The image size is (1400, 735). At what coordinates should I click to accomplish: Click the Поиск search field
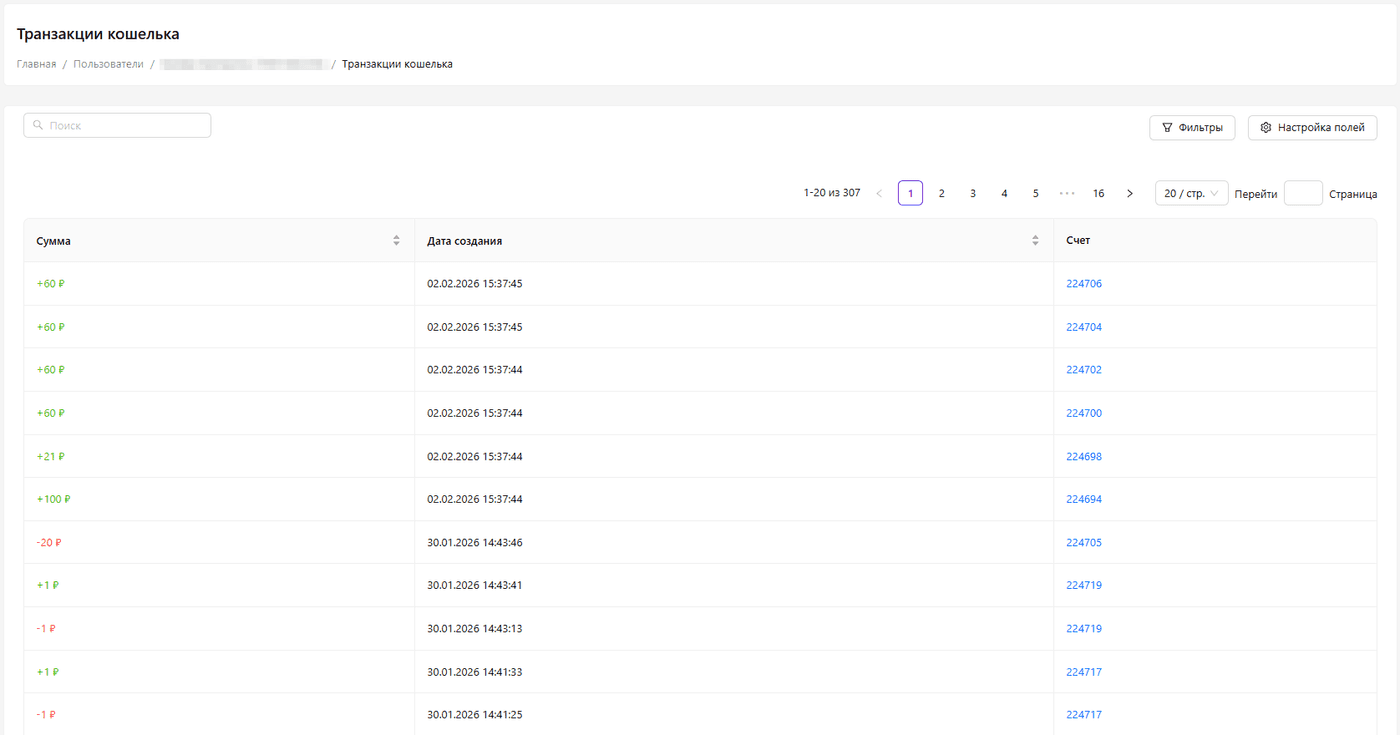pos(117,126)
